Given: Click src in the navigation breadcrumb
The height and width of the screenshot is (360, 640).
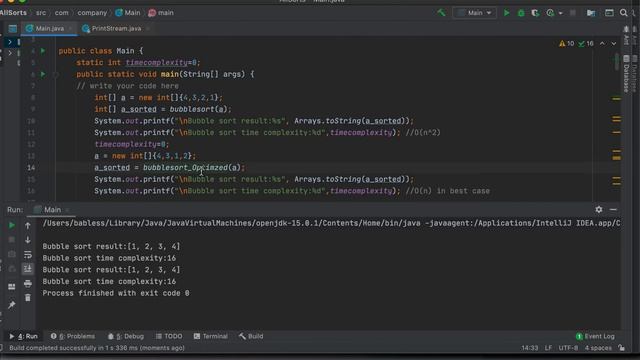Looking at the screenshot, I should point(41,13).
